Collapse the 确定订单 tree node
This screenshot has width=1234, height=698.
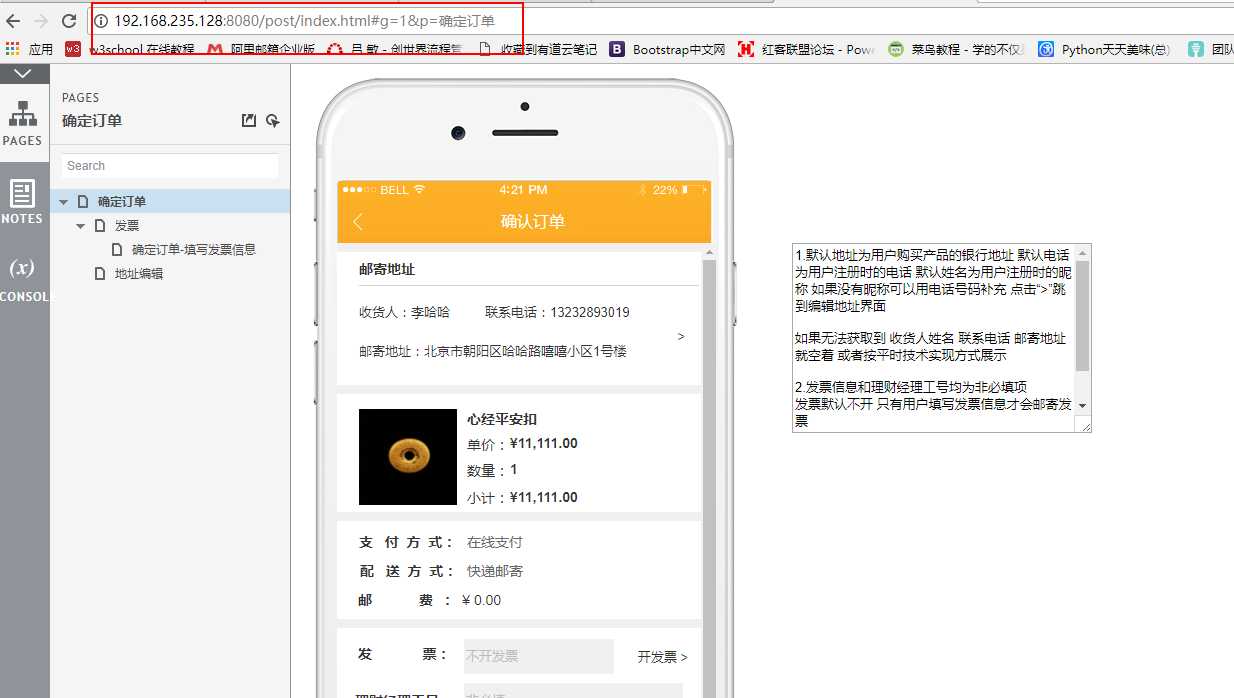point(63,202)
